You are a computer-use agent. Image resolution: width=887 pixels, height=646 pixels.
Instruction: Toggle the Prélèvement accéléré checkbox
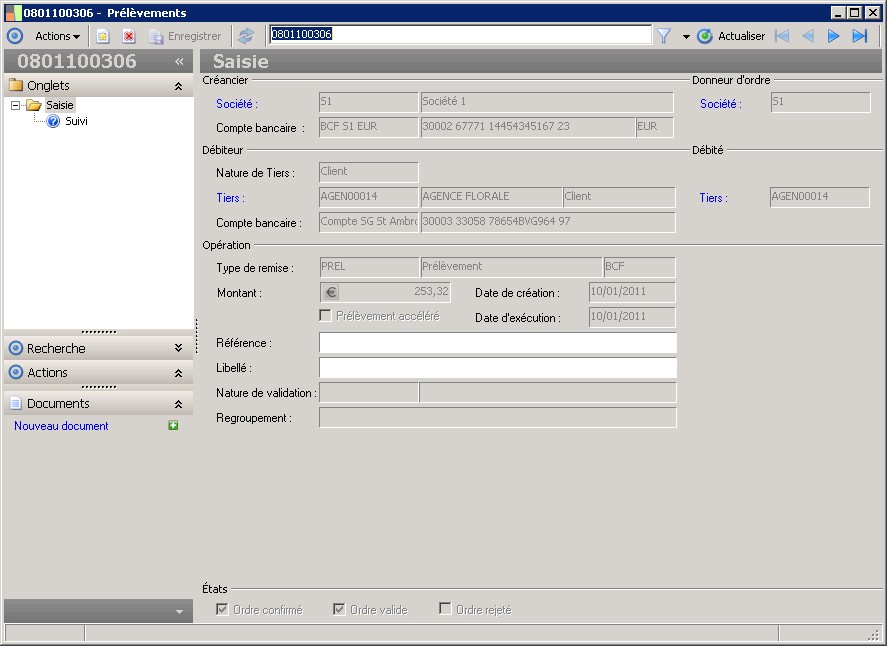point(325,316)
